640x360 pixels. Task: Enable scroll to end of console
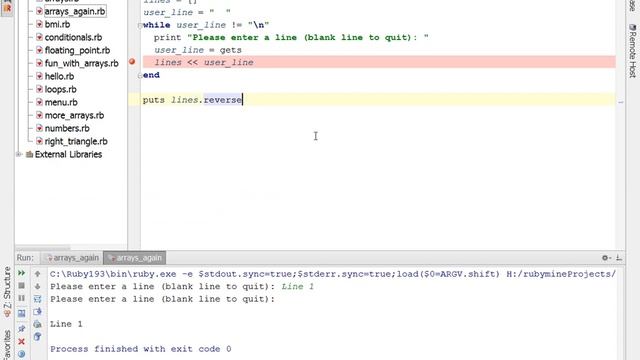(38, 312)
